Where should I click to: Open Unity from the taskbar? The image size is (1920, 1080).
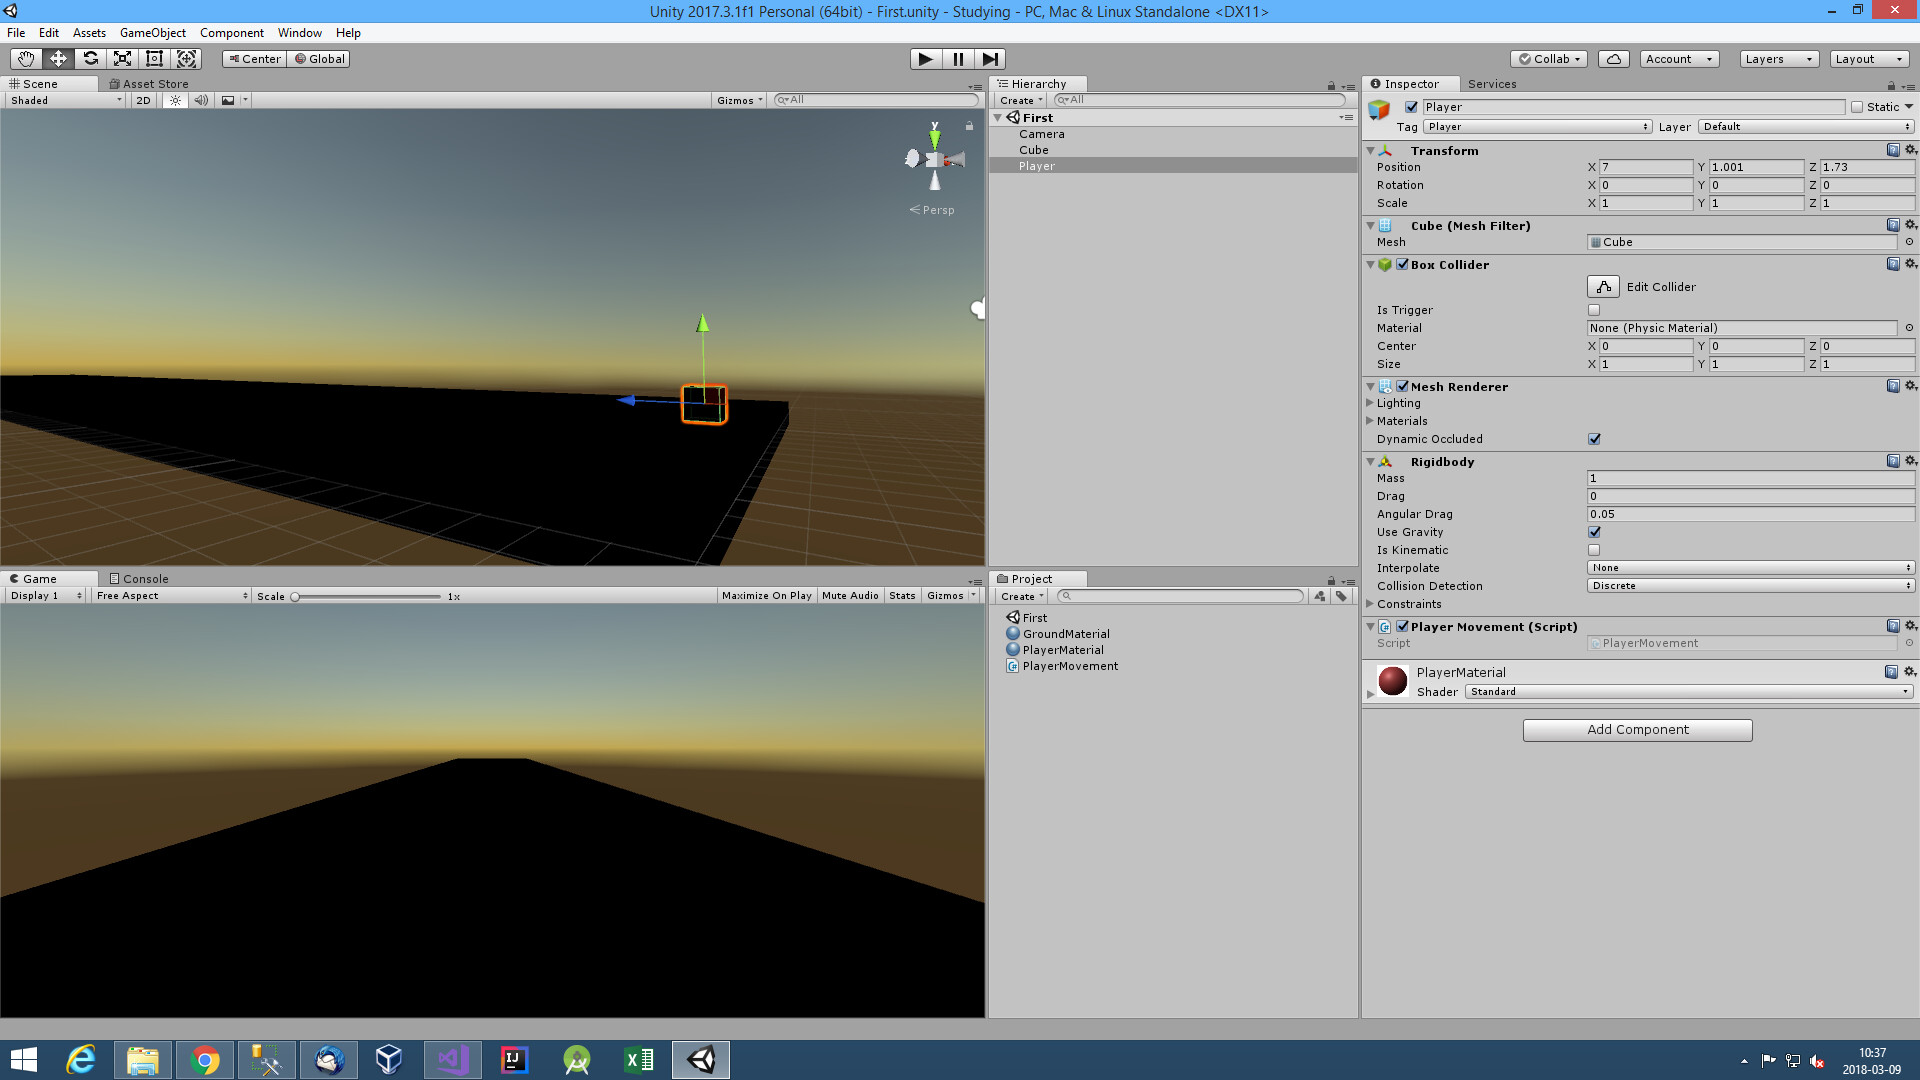[701, 1058]
